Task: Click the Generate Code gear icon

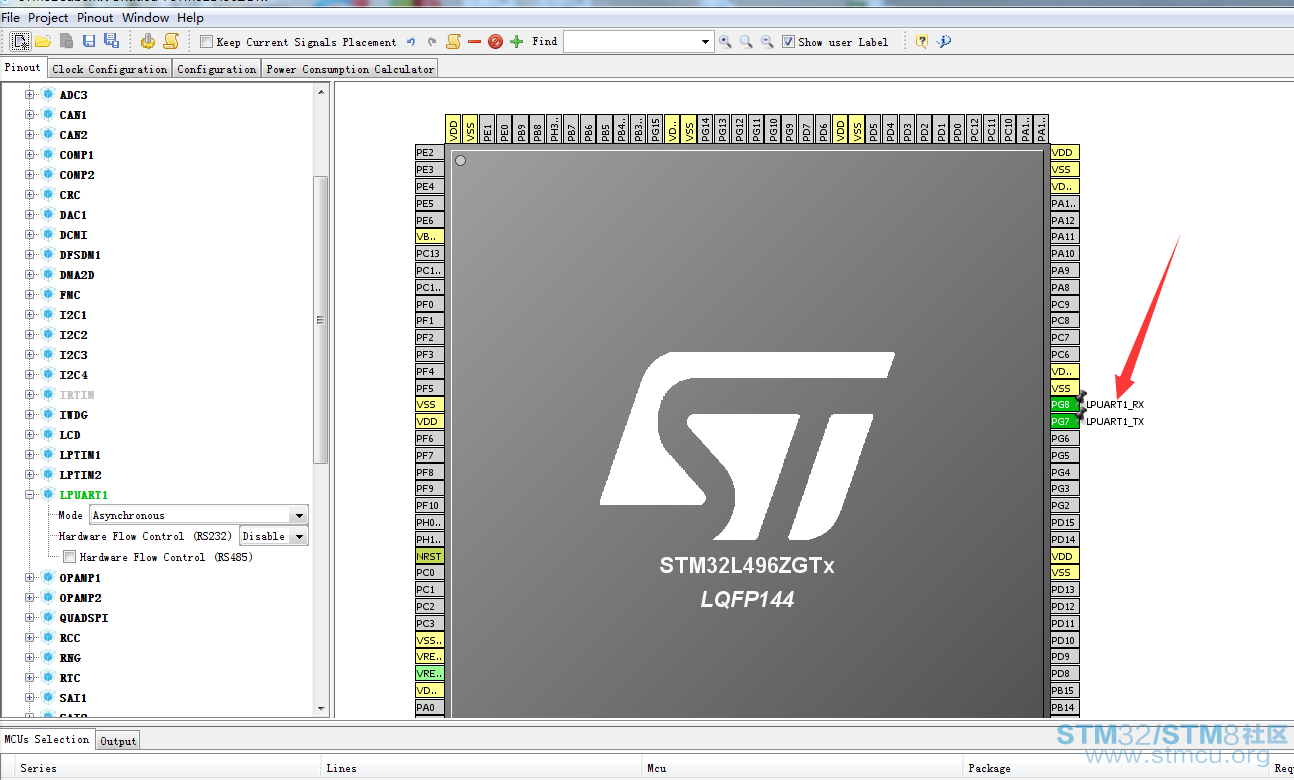Action: [x=148, y=41]
